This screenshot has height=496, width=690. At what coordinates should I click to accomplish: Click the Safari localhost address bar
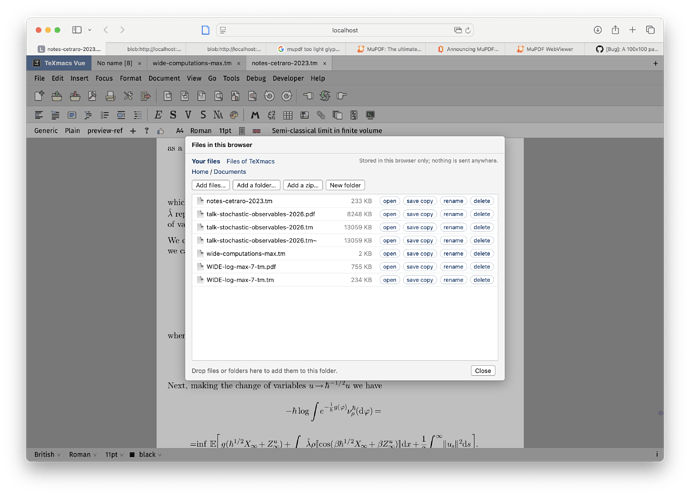345,30
